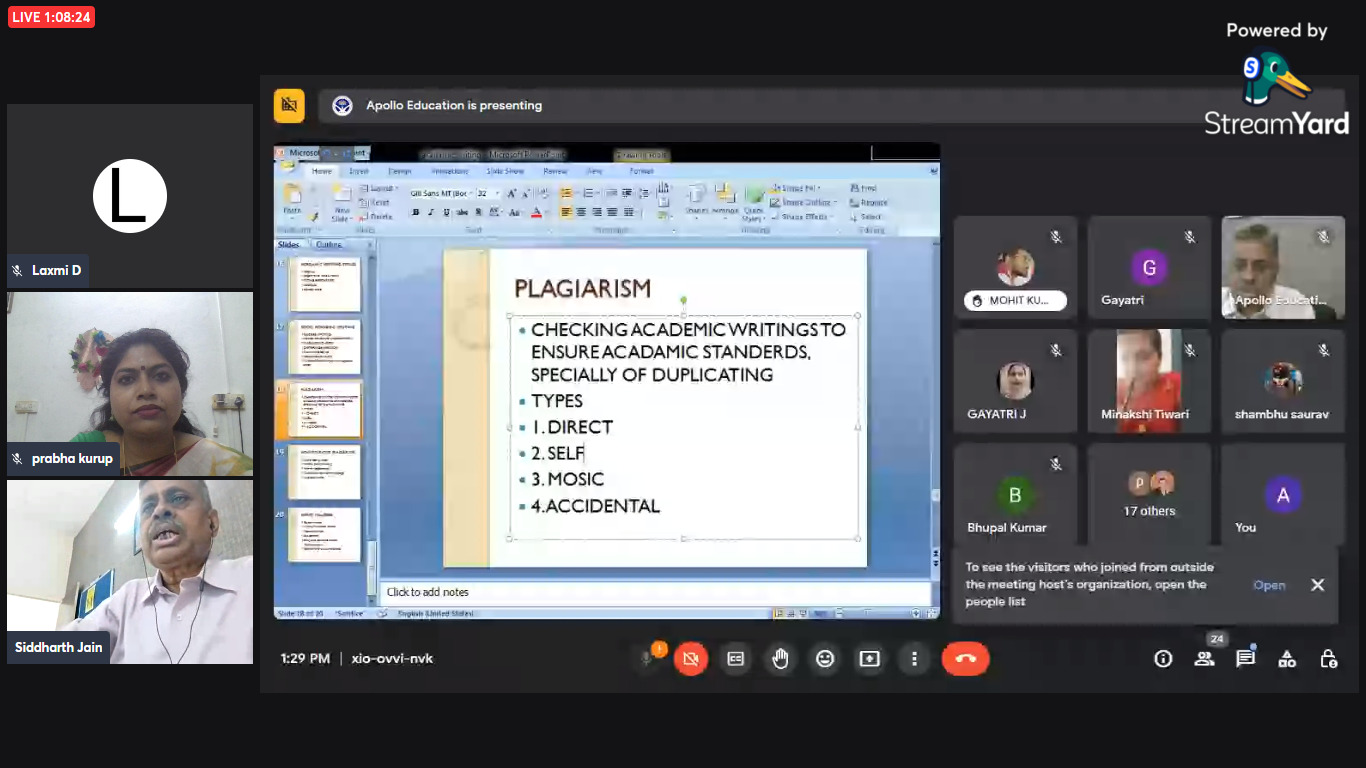
Task: Turn on the camera in Meet
Action: (690, 658)
